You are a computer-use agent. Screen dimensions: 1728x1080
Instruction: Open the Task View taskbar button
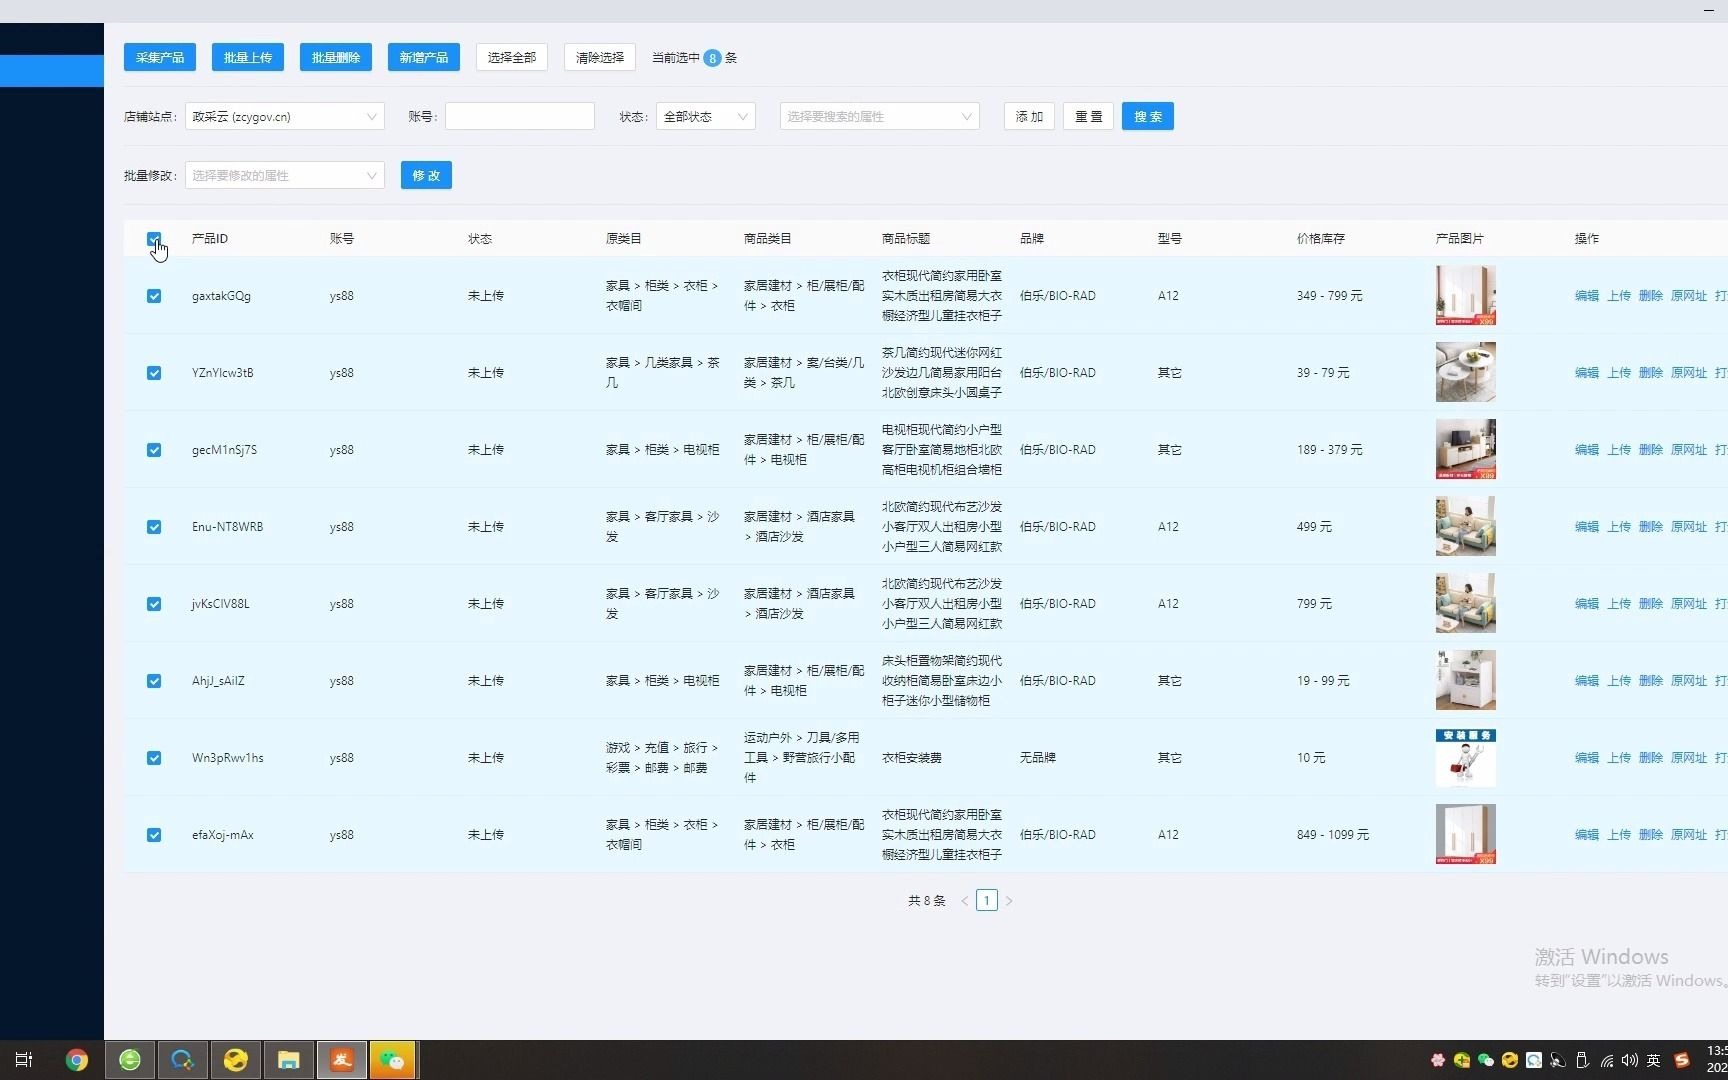[24, 1060]
